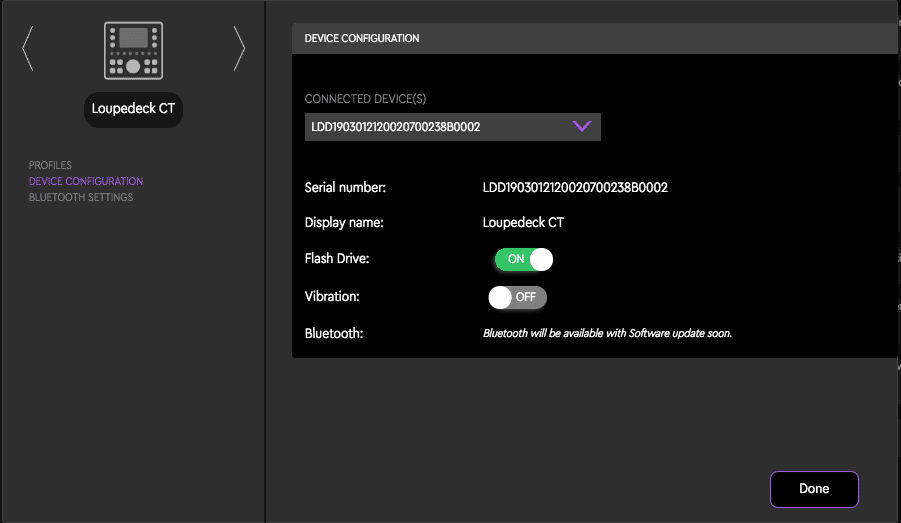Click the Vibration label
This screenshot has height=523, width=901.
(332, 297)
